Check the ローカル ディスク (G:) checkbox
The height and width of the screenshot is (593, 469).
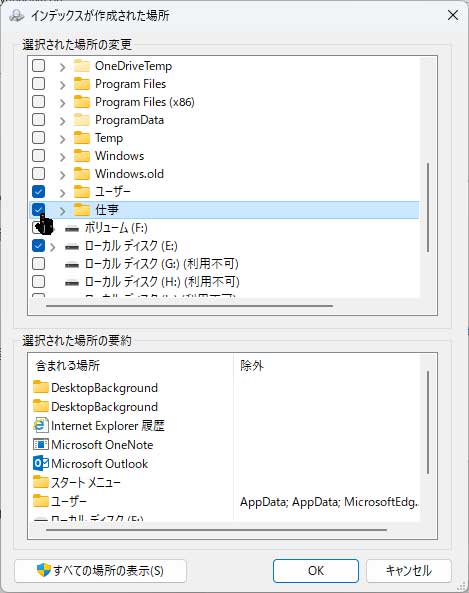39,264
